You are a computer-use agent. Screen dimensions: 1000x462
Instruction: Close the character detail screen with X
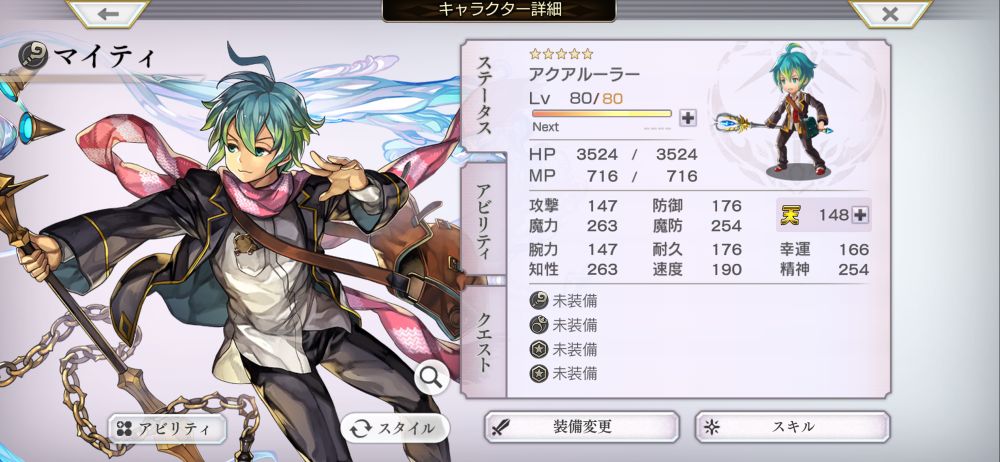coord(890,13)
